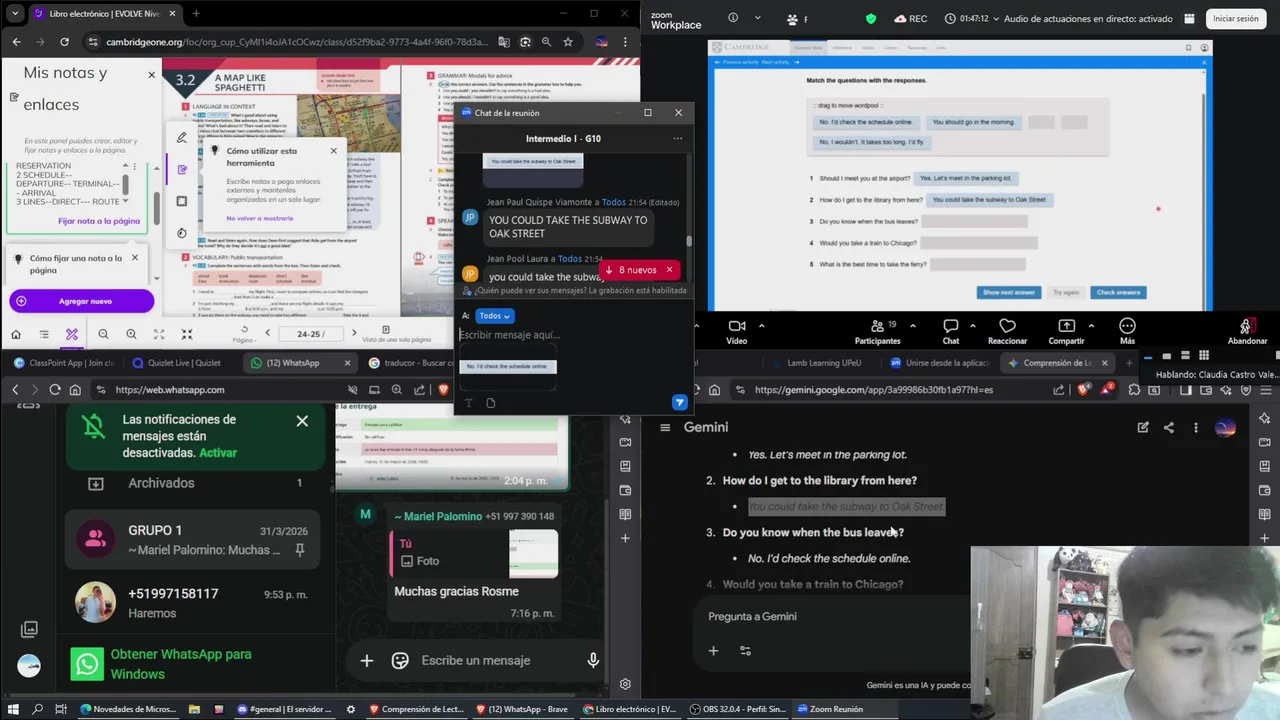Open Zoom Reaccionar menu
The image size is (1280, 720).
pyautogui.click(x=1007, y=332)
